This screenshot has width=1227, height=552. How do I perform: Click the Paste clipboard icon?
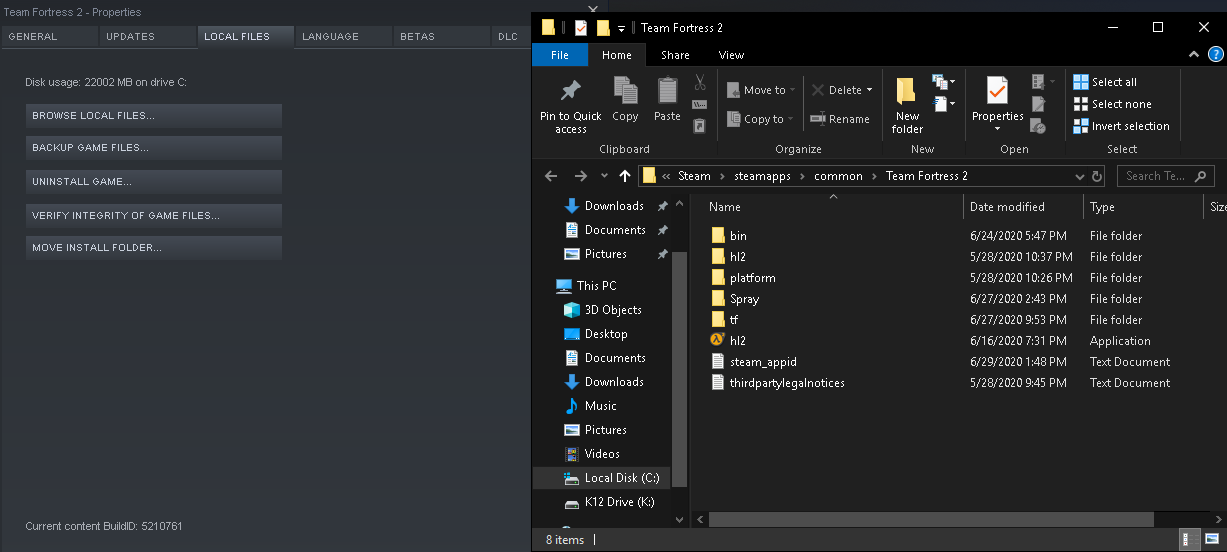[667, 92]
